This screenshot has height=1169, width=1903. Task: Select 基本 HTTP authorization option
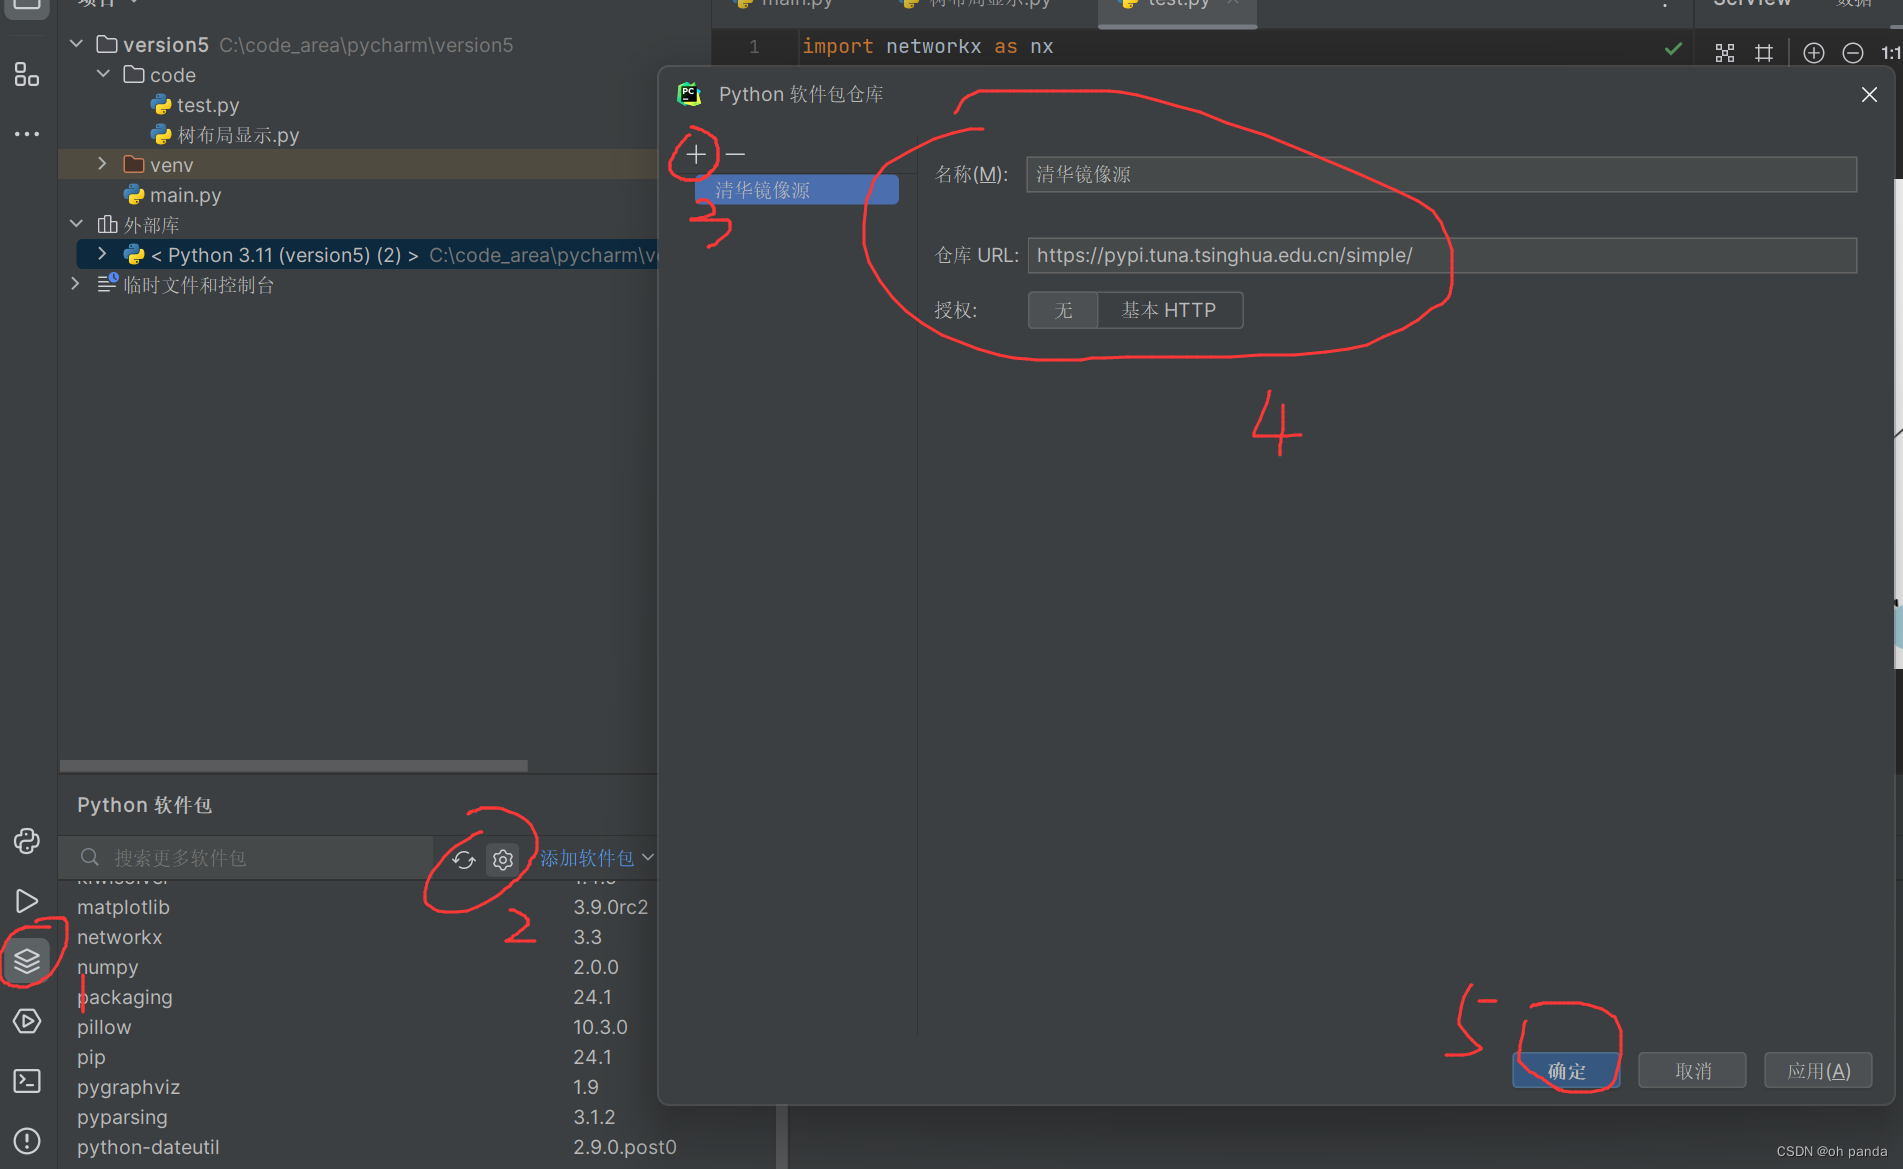1169,310
